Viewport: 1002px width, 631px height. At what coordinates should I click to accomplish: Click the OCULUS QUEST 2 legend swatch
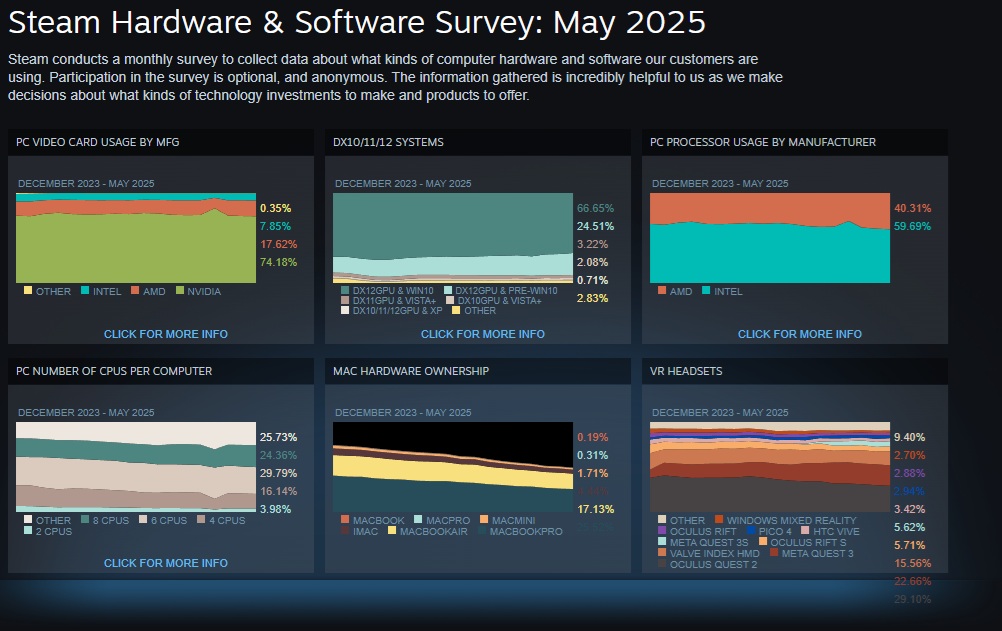click(x=662, y=563)
